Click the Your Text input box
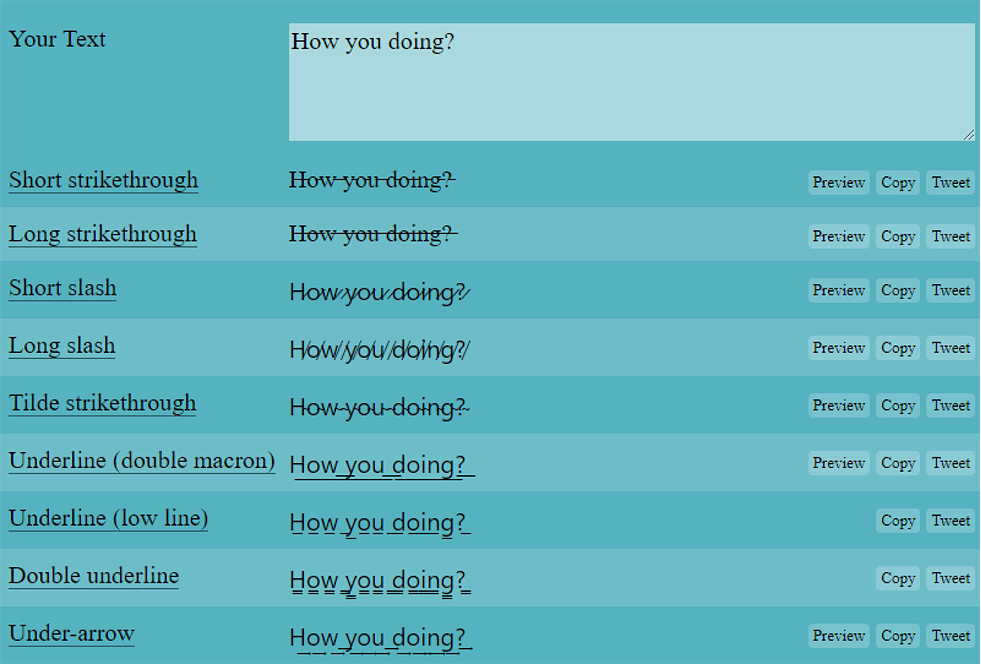981x664 pixels. [x=631, y=82]
